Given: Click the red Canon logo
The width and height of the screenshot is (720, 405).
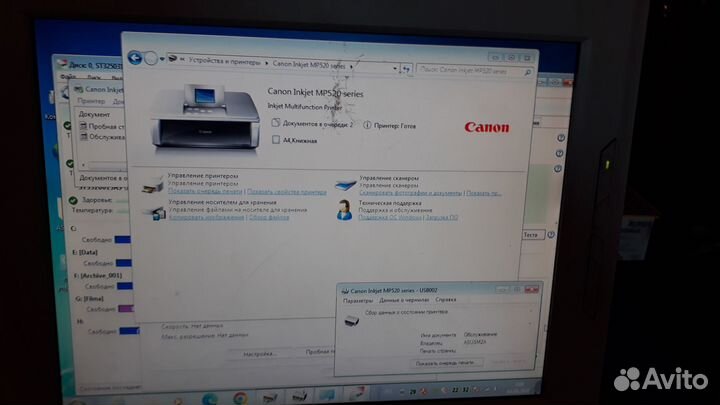Looking at the screenshot, I should tap(487, 127).
